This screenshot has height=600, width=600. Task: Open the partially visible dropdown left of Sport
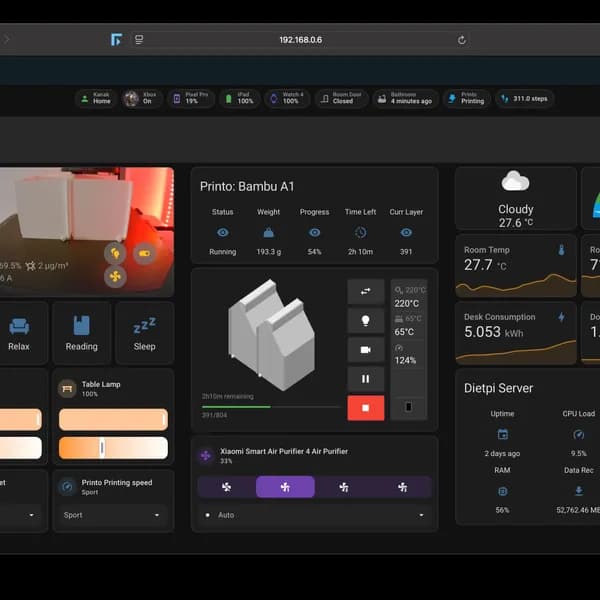(x=21, y=515)
